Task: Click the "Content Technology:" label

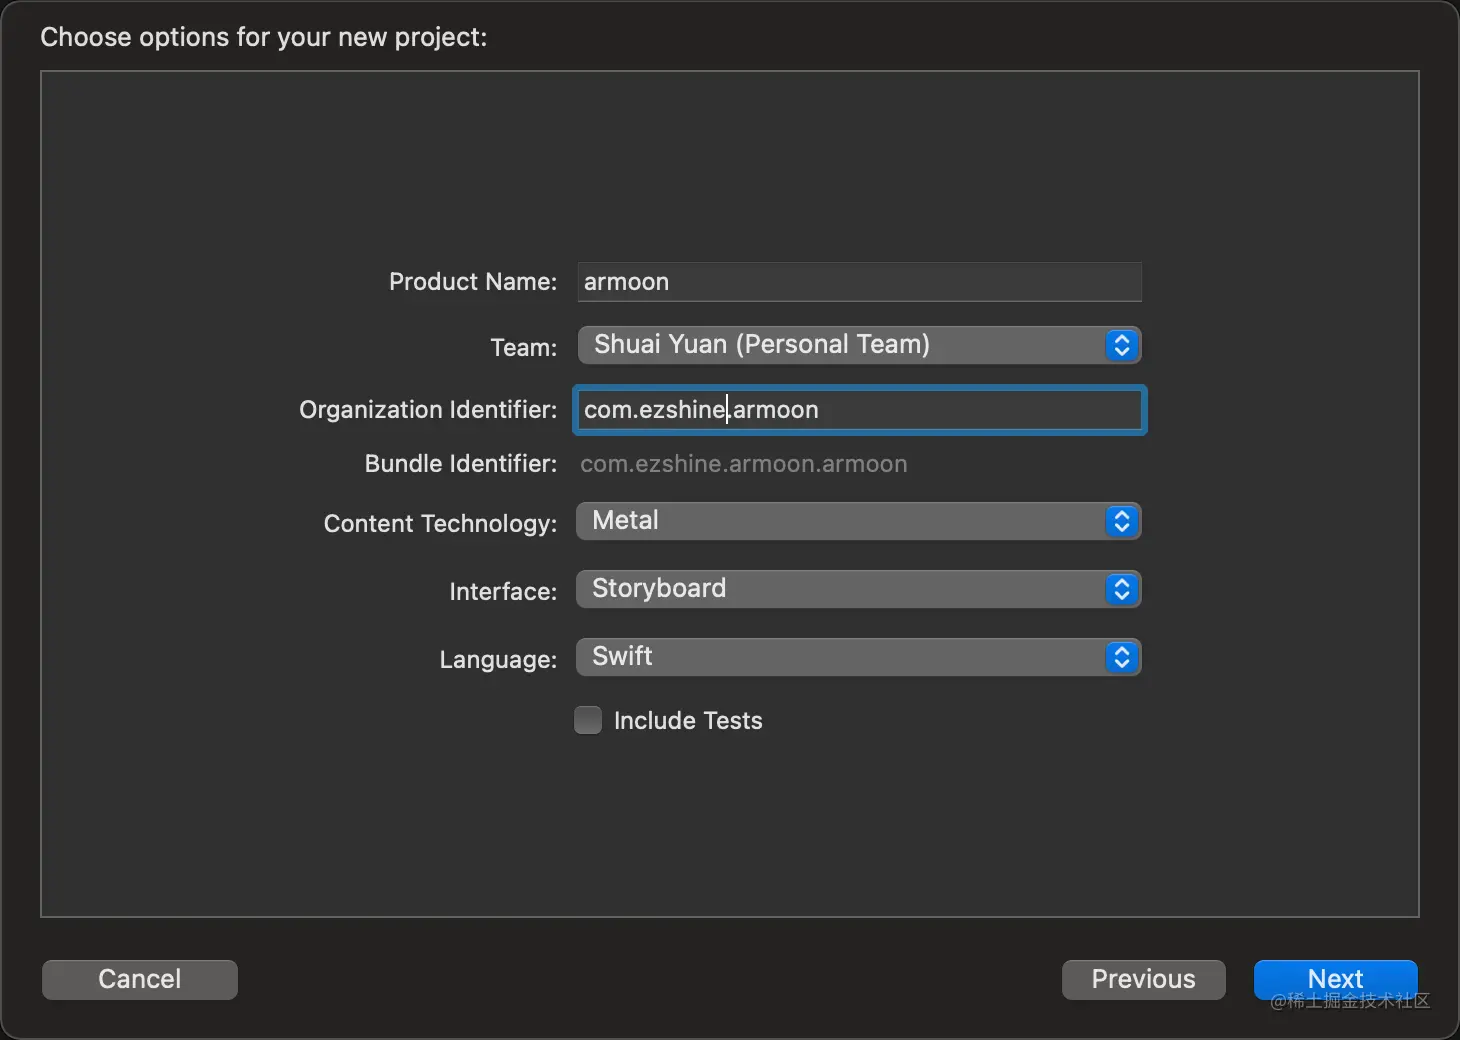Action: (x=440, y=524)
